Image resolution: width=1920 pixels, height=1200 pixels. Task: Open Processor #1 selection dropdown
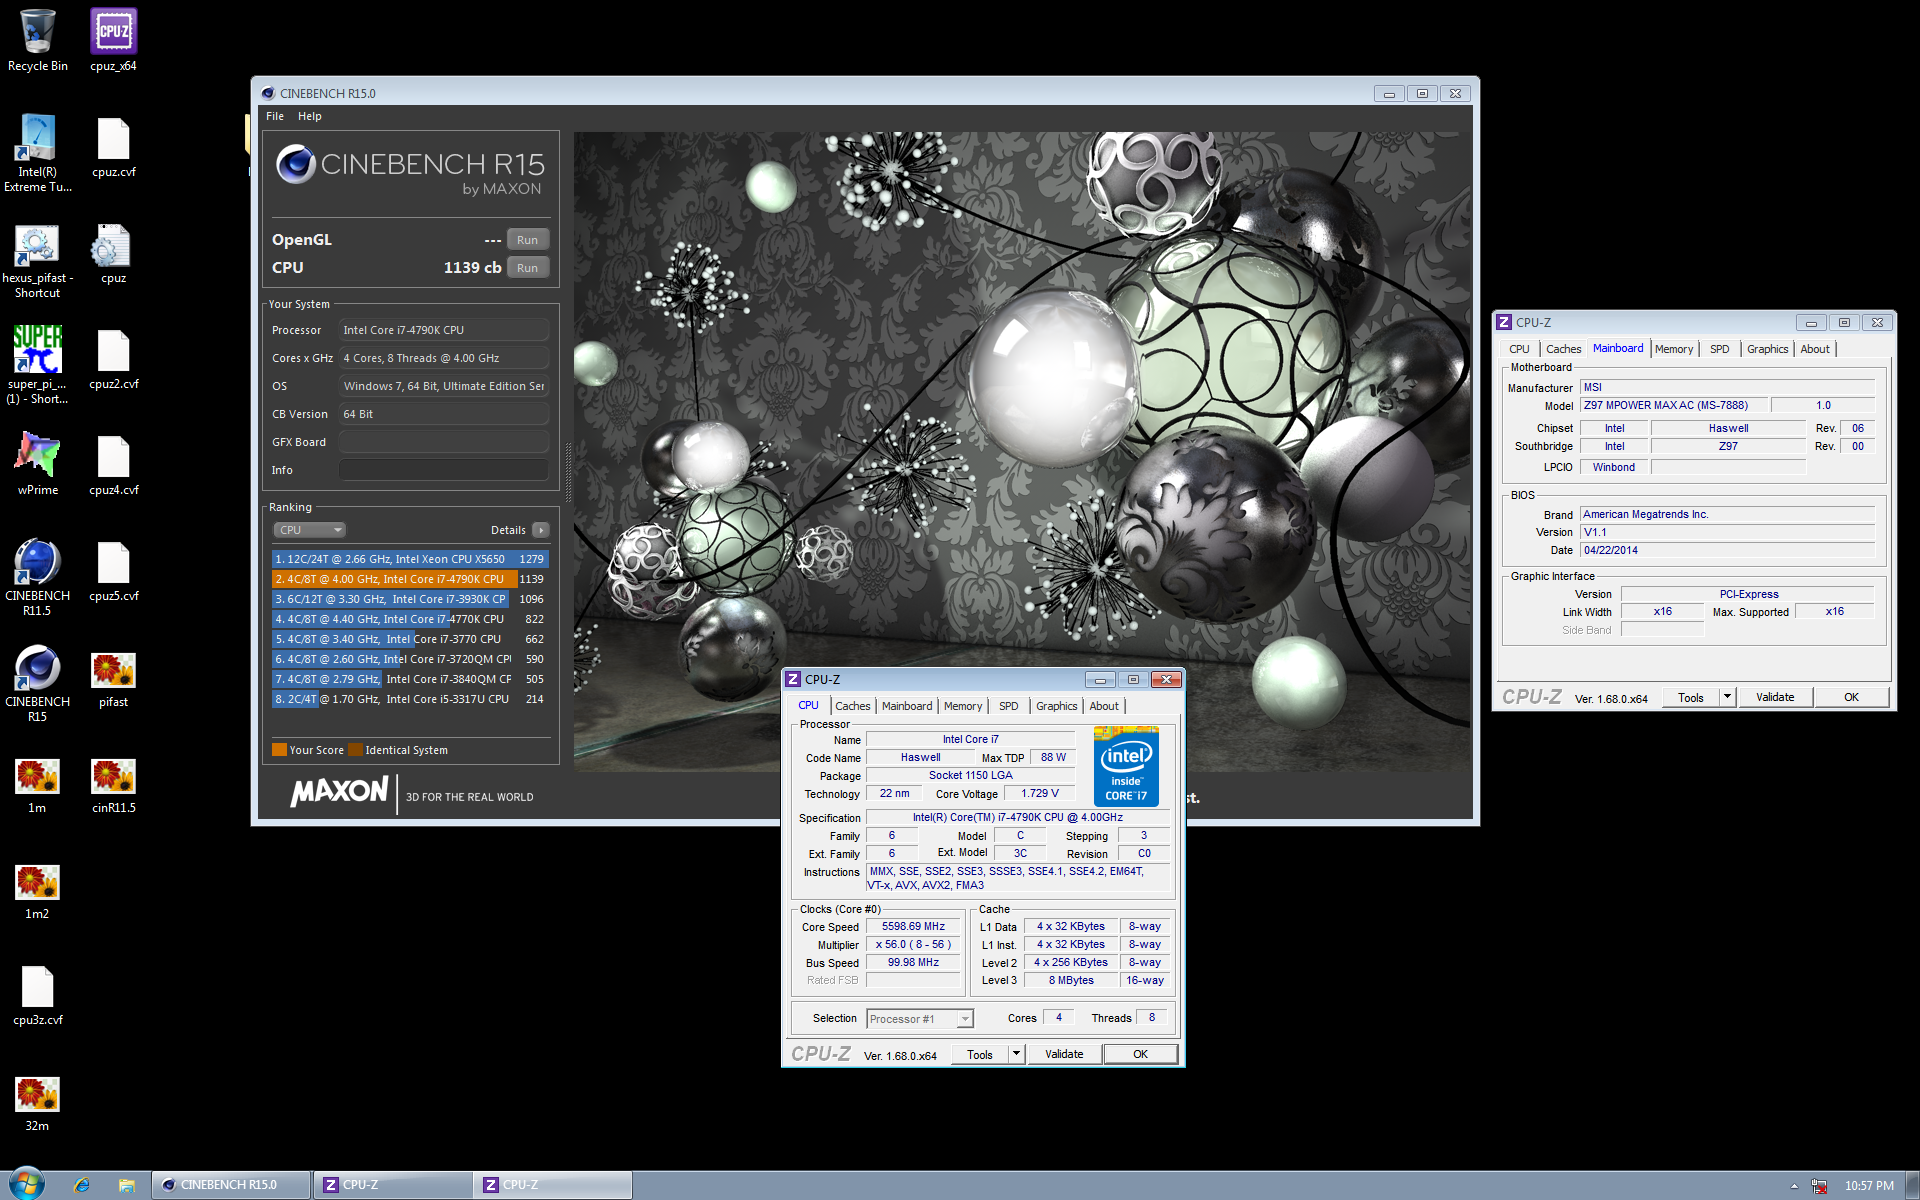[919, 1019]
